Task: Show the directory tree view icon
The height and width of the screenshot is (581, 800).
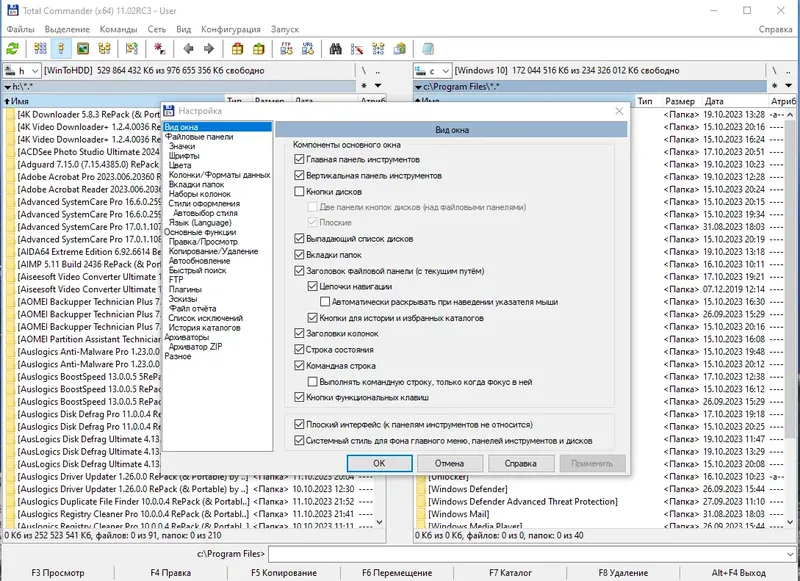Action: (105, 49)
